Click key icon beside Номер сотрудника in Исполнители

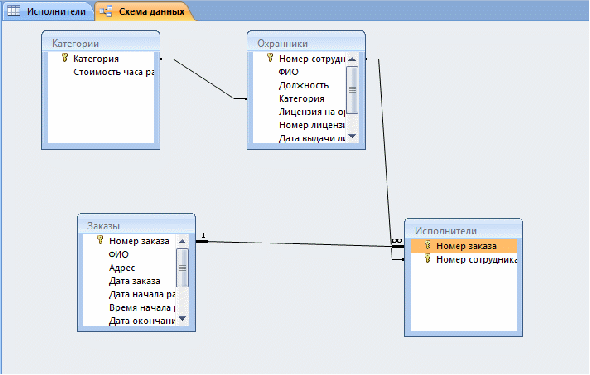point(427,258)
